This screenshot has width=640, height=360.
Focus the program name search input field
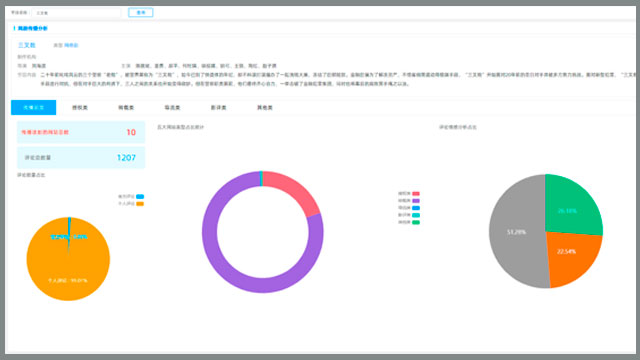click(x=76, y=13)
